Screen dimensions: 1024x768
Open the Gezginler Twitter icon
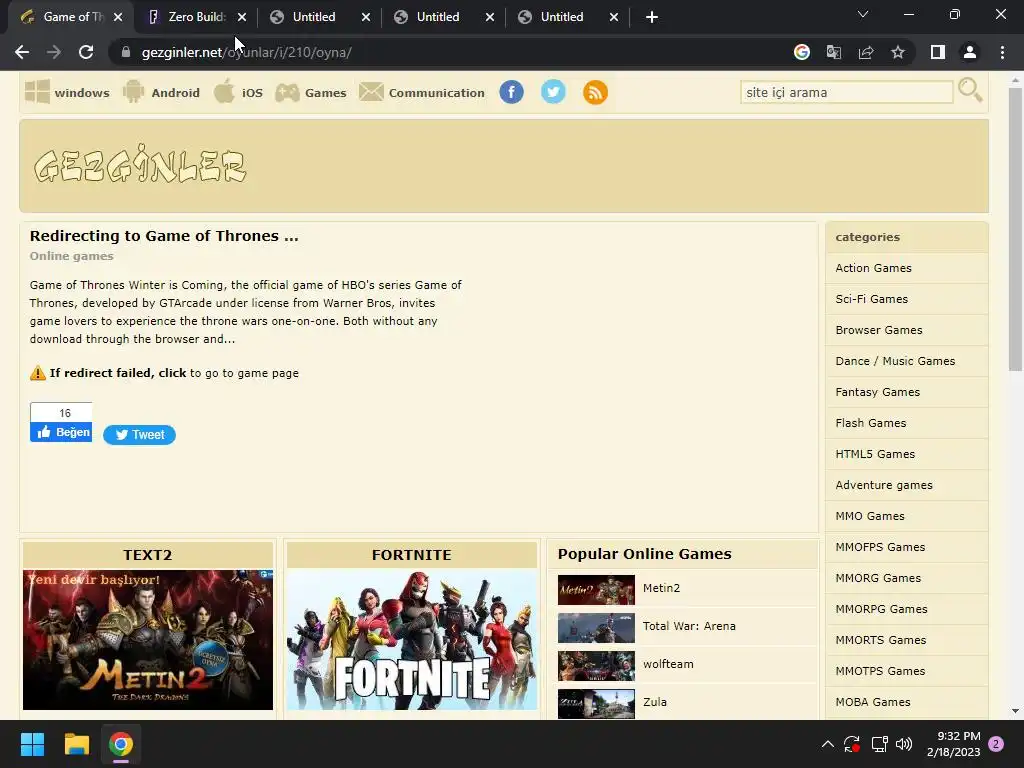[x=553, y=92]
